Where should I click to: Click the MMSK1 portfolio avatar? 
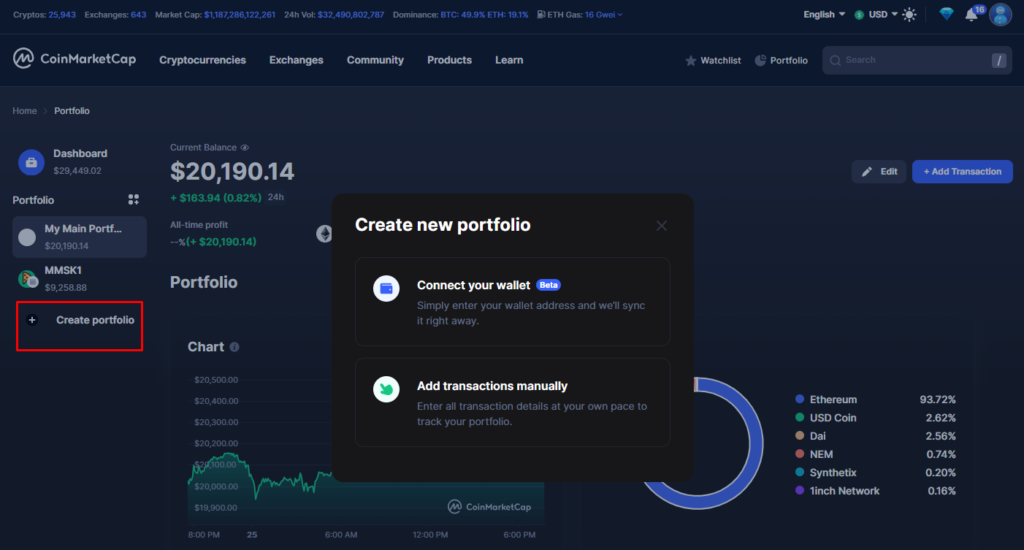click(27, 279)
